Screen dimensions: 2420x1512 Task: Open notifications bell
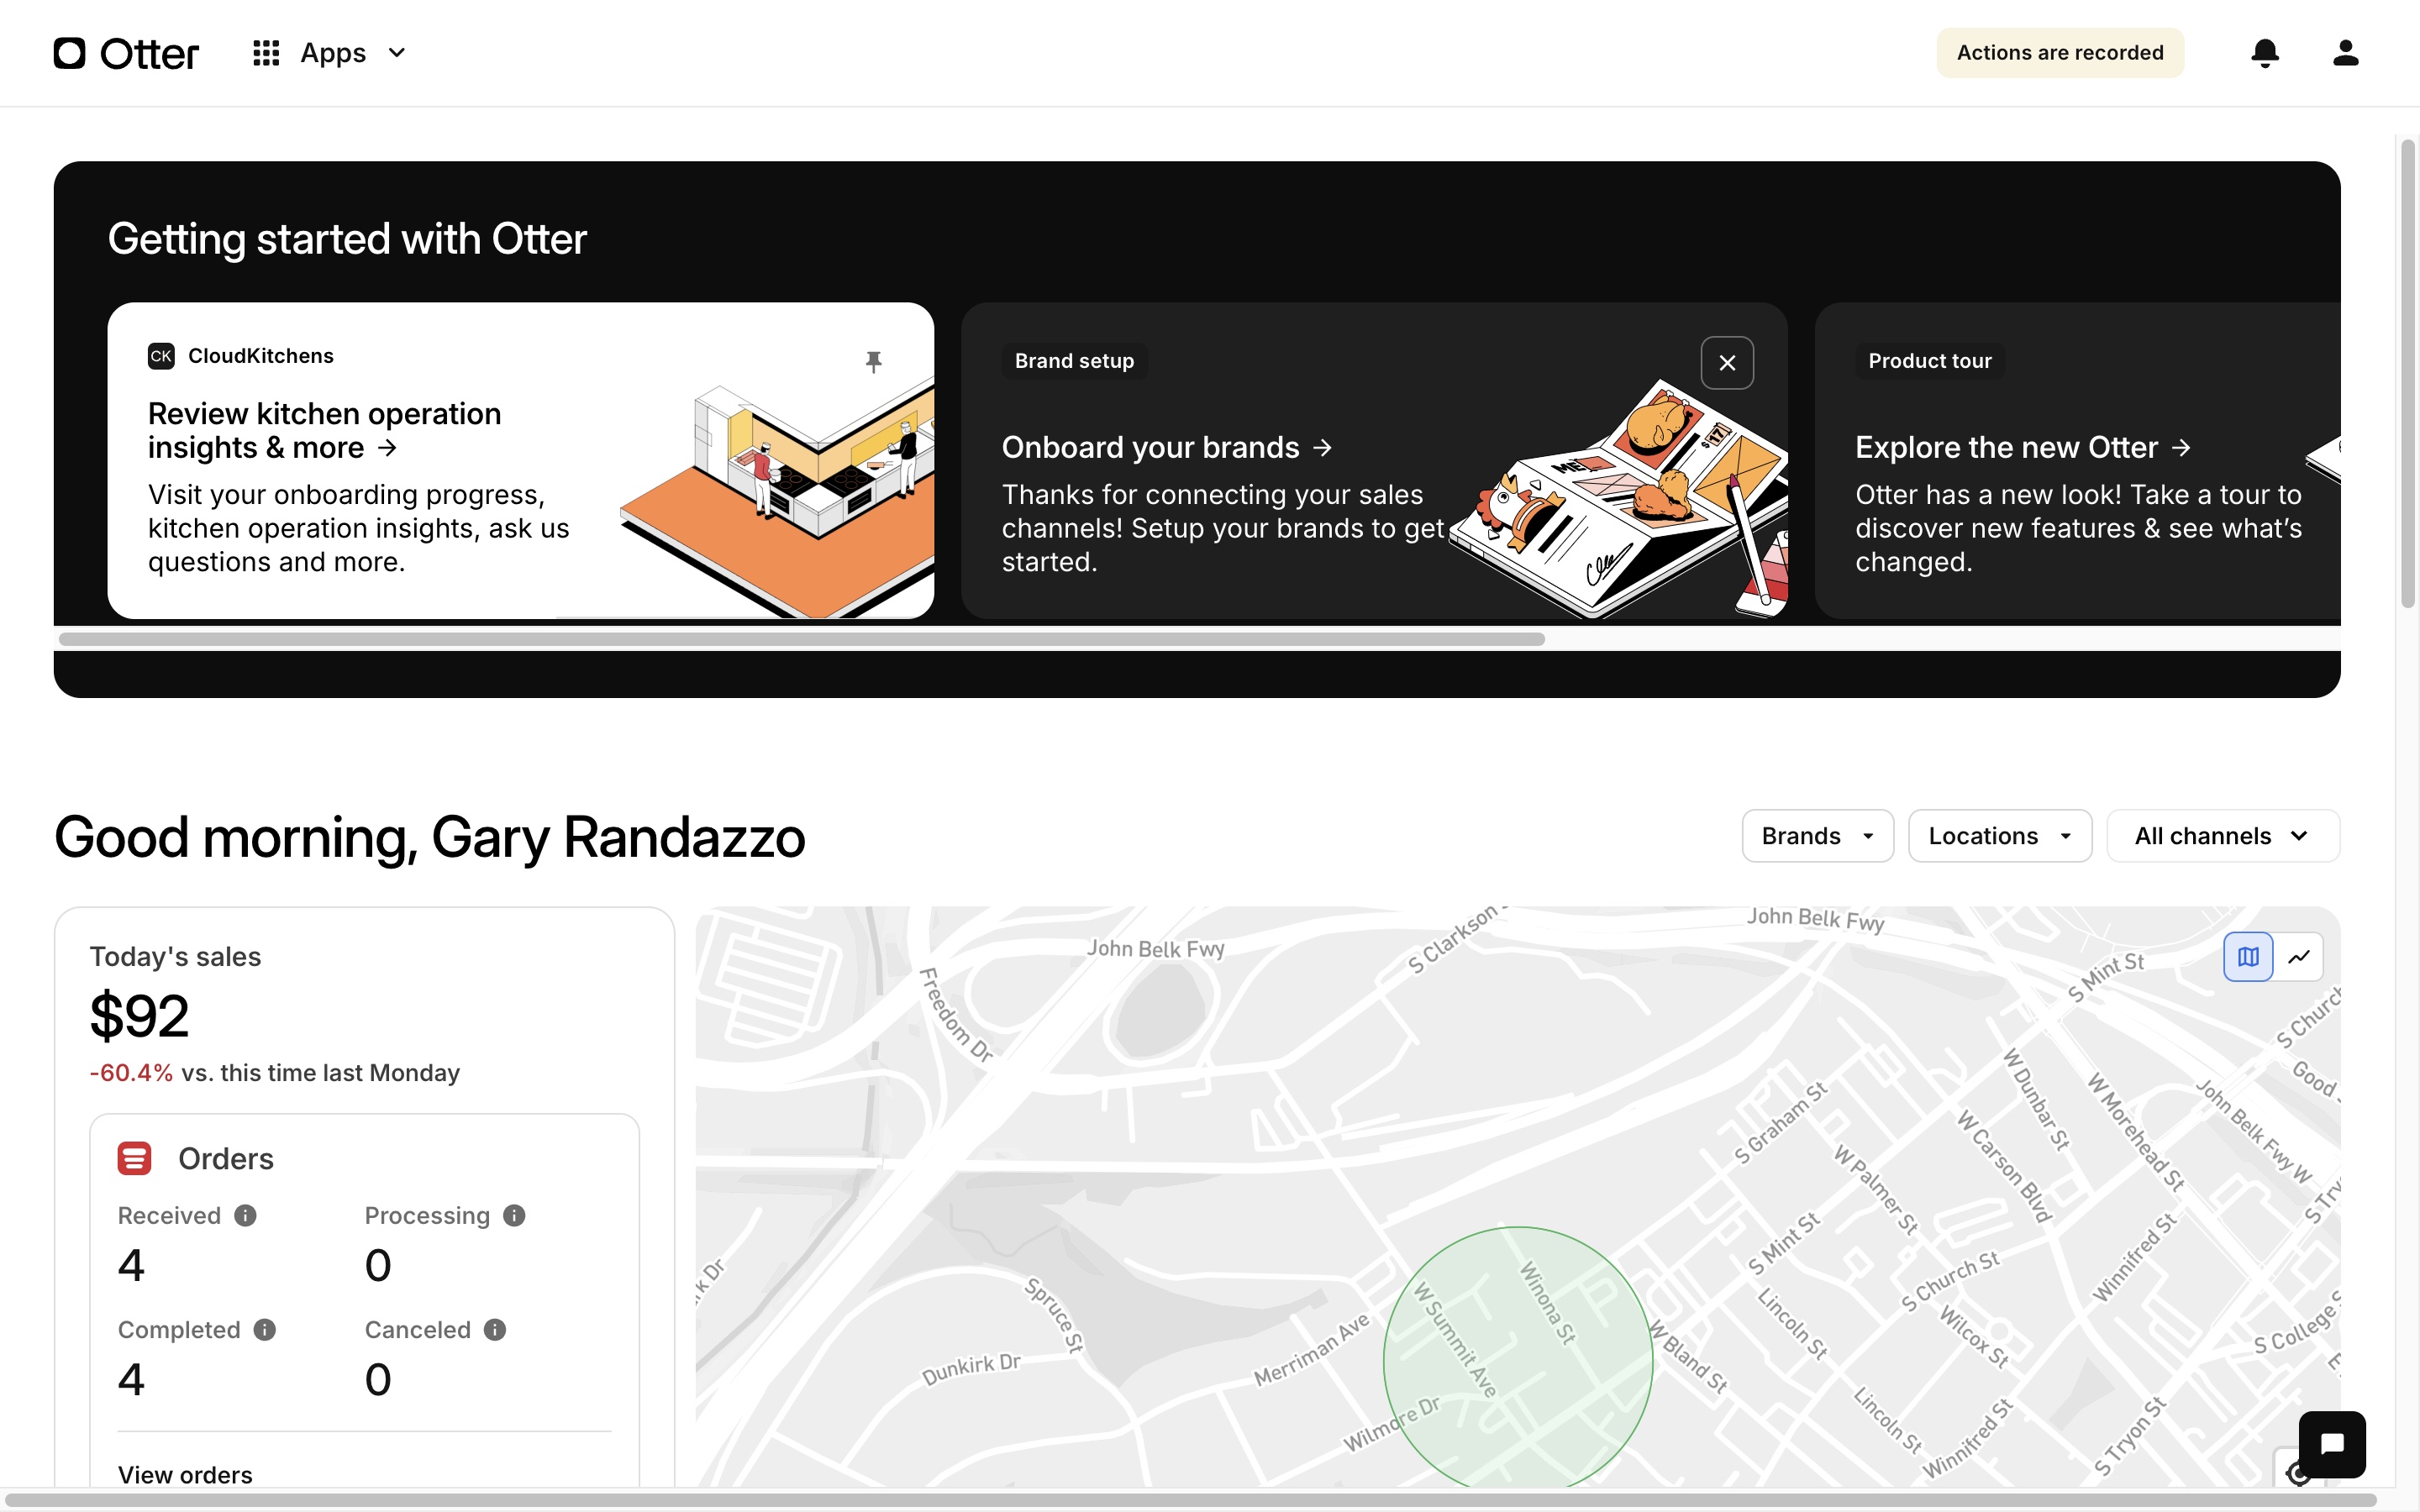(x=2265, y=53)
